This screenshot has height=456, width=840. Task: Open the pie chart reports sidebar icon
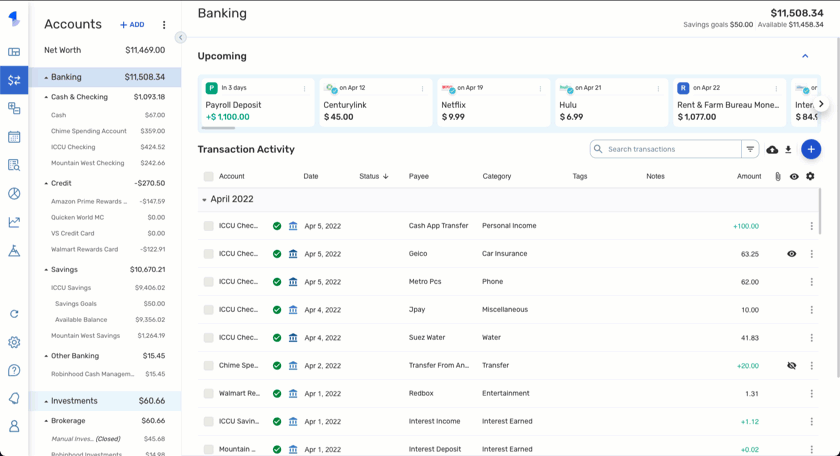(14, 193)
